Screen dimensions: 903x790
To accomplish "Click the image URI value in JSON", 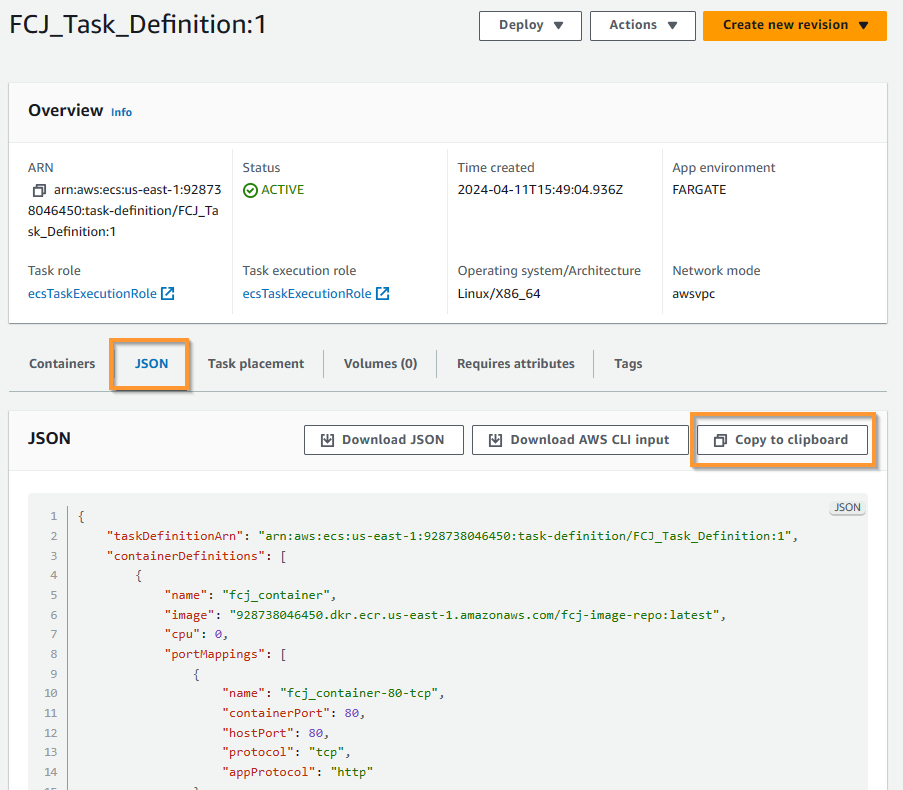I will tap(475, 615).
